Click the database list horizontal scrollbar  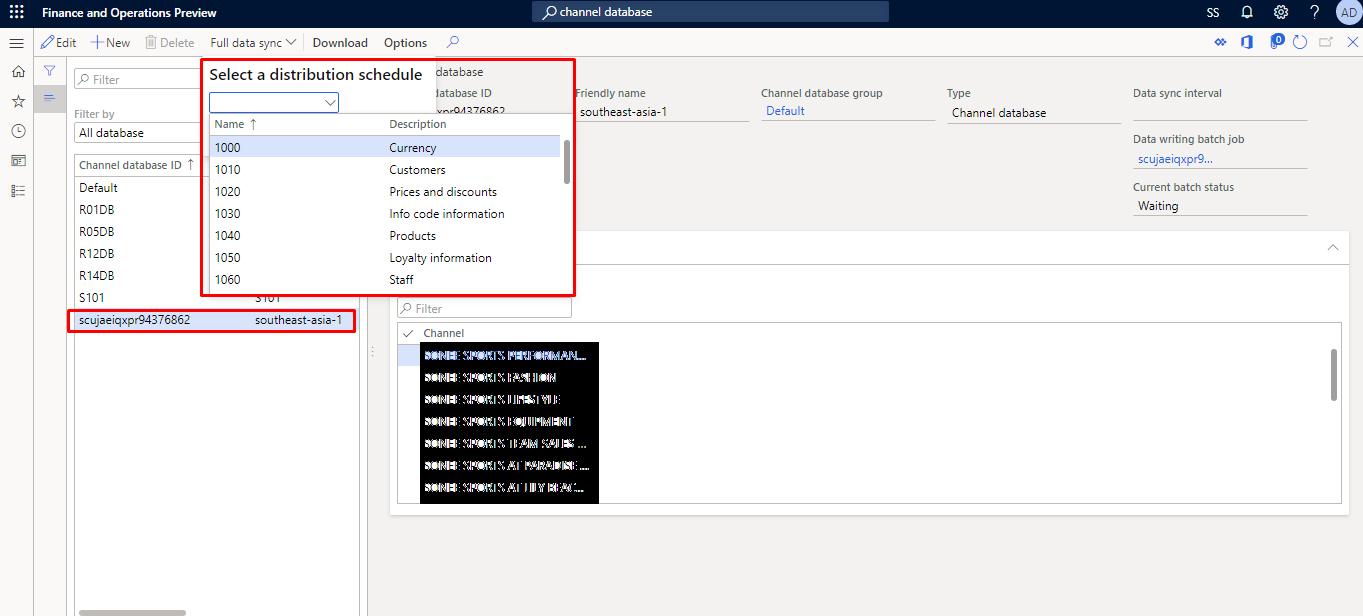coord(132,612)
